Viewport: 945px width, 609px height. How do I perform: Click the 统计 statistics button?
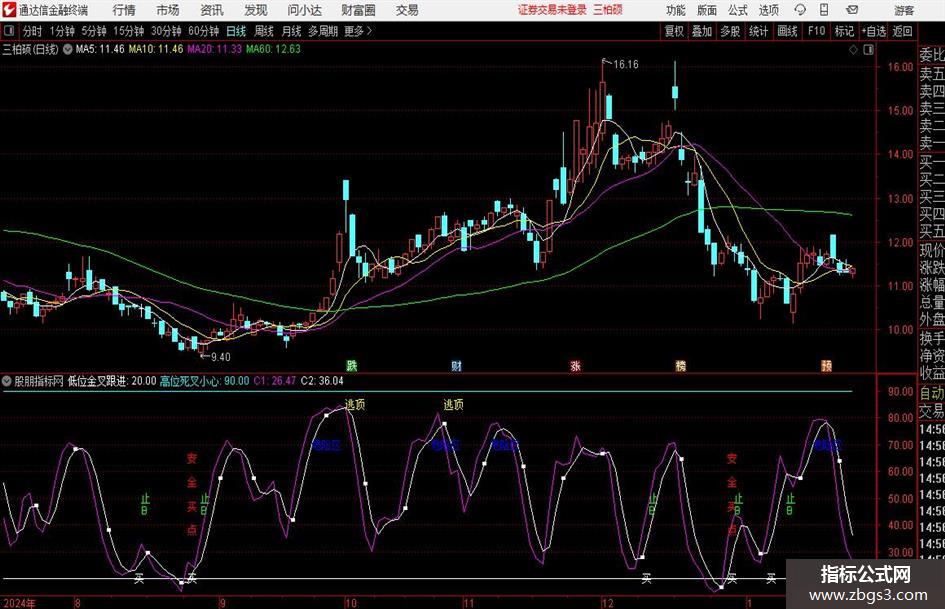pyautogui.click(x=758, y=31)
